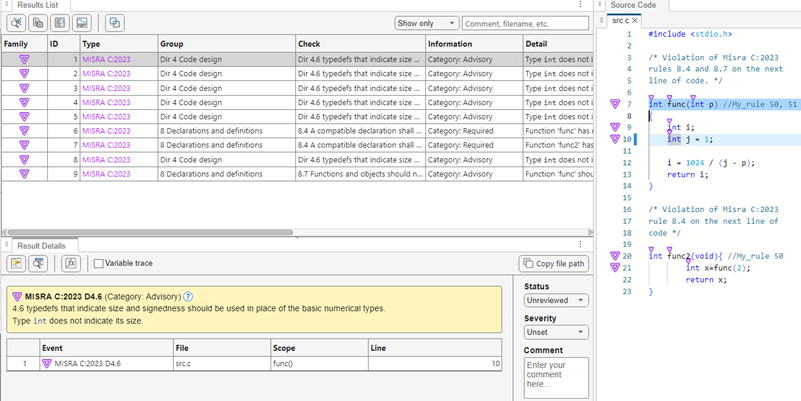Open the Severity dropdown showing Unset
The width and height of the screenshot is (801, 401).
point(556,332)
